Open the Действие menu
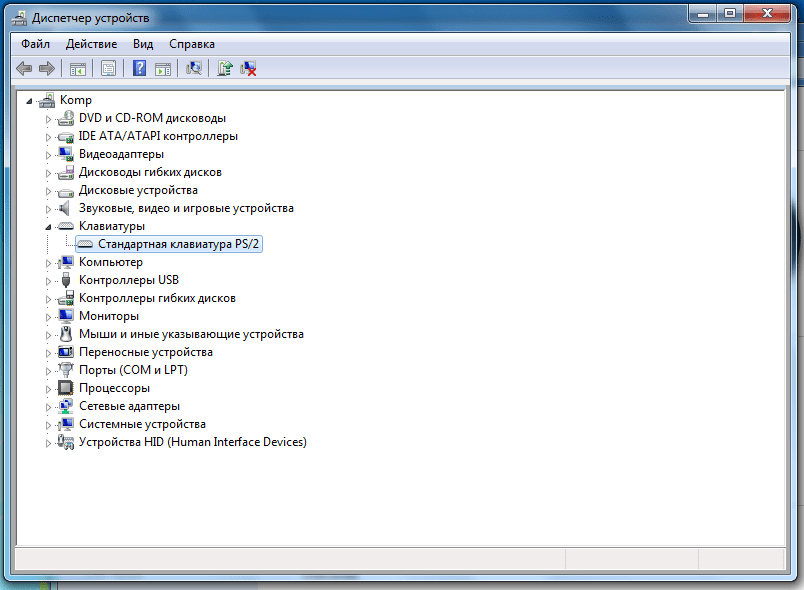The height and width of the screenshot is (590, 804). pyautogui.click(x=91, y=44)
